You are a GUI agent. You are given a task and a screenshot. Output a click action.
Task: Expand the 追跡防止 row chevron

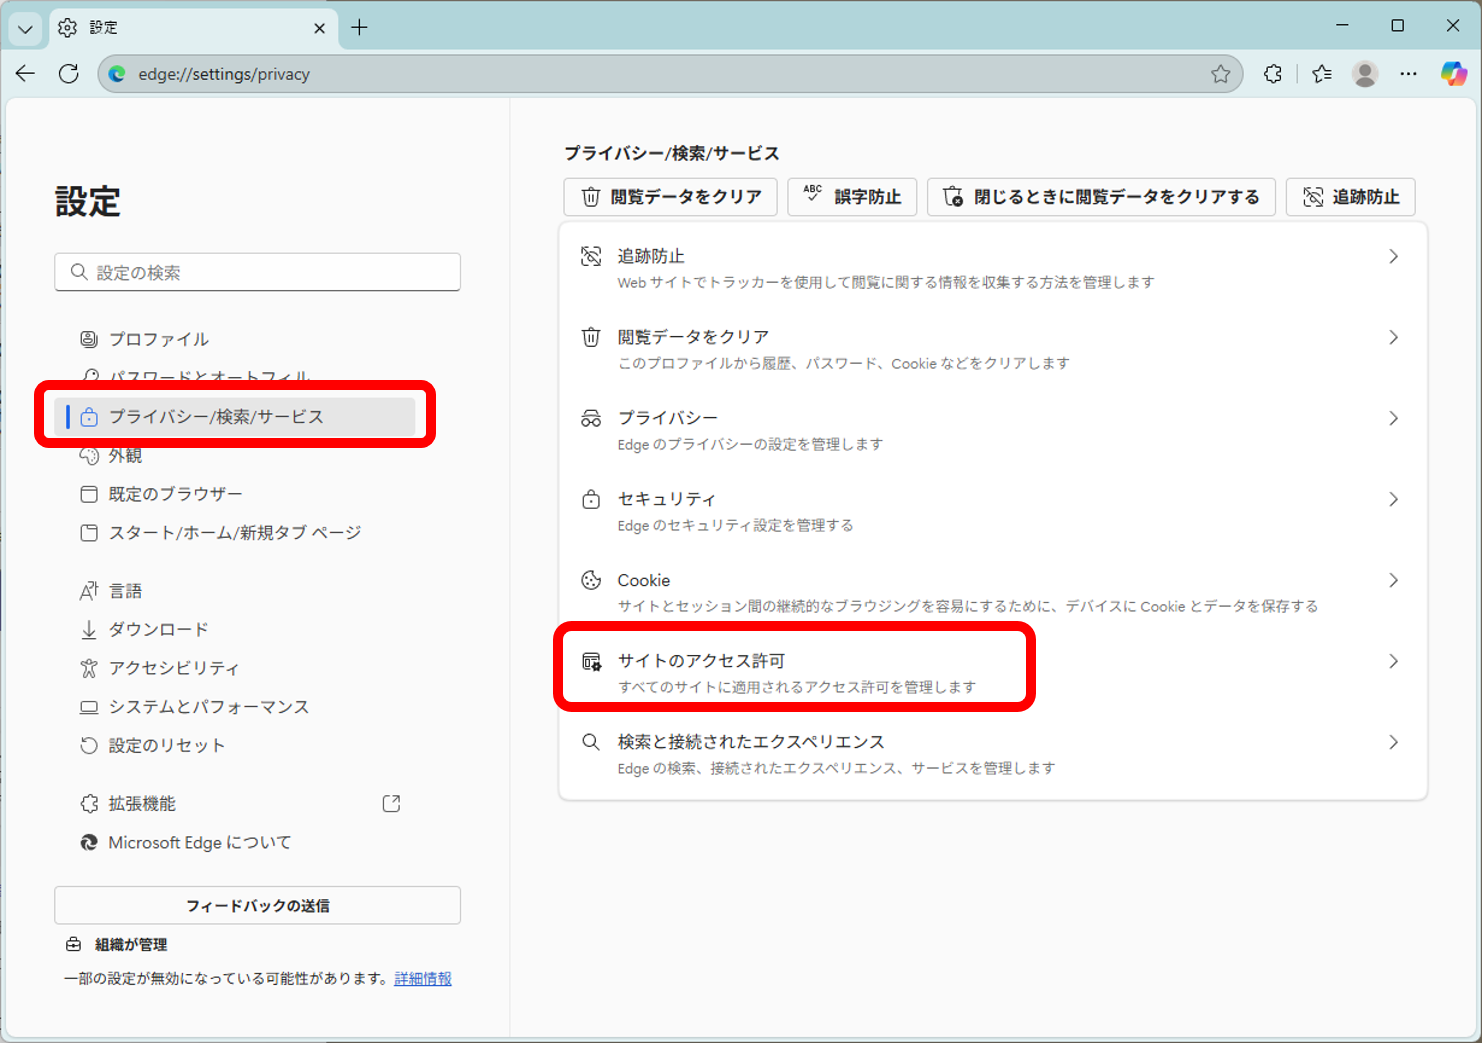tap(1393, 257)
